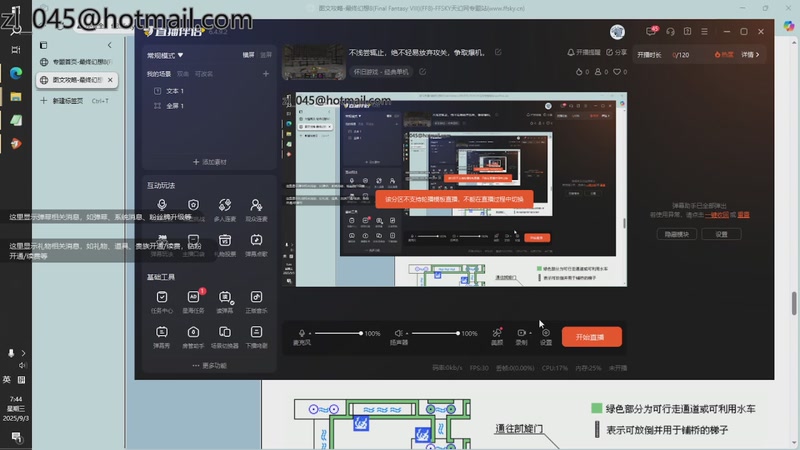
Task: Click the browser page vertical scrollbar
Action: click(794, 303)
